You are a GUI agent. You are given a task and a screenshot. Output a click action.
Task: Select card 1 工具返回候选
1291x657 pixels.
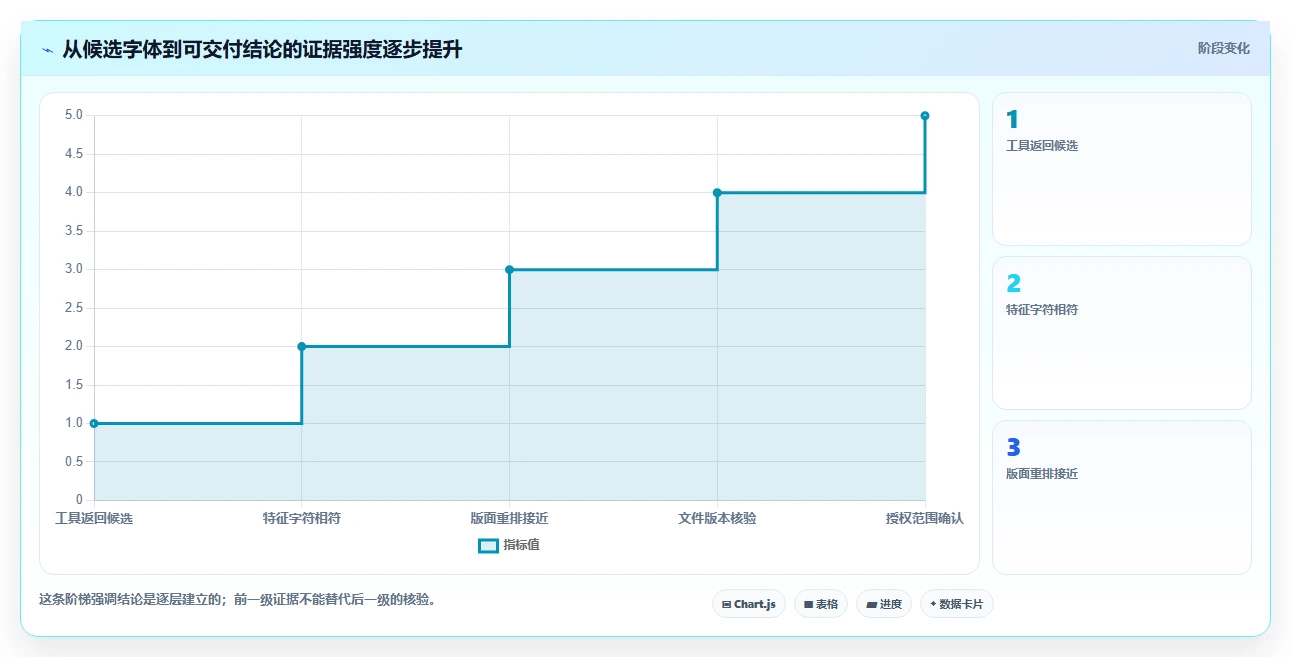(1122, 169)
